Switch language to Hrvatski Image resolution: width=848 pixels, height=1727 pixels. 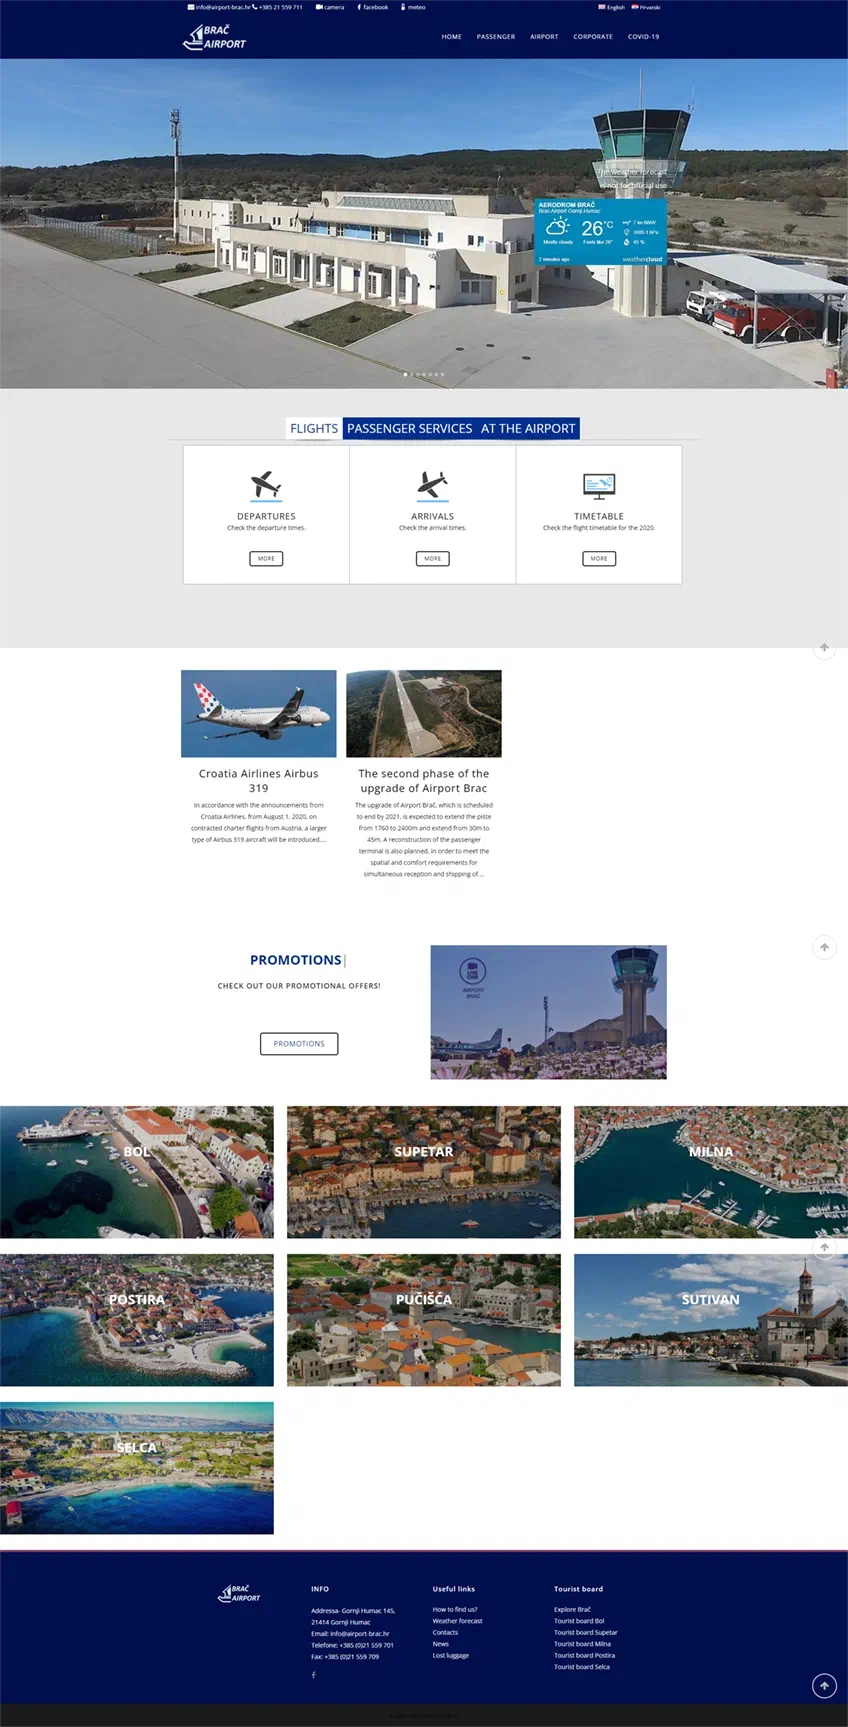[646, 7]
